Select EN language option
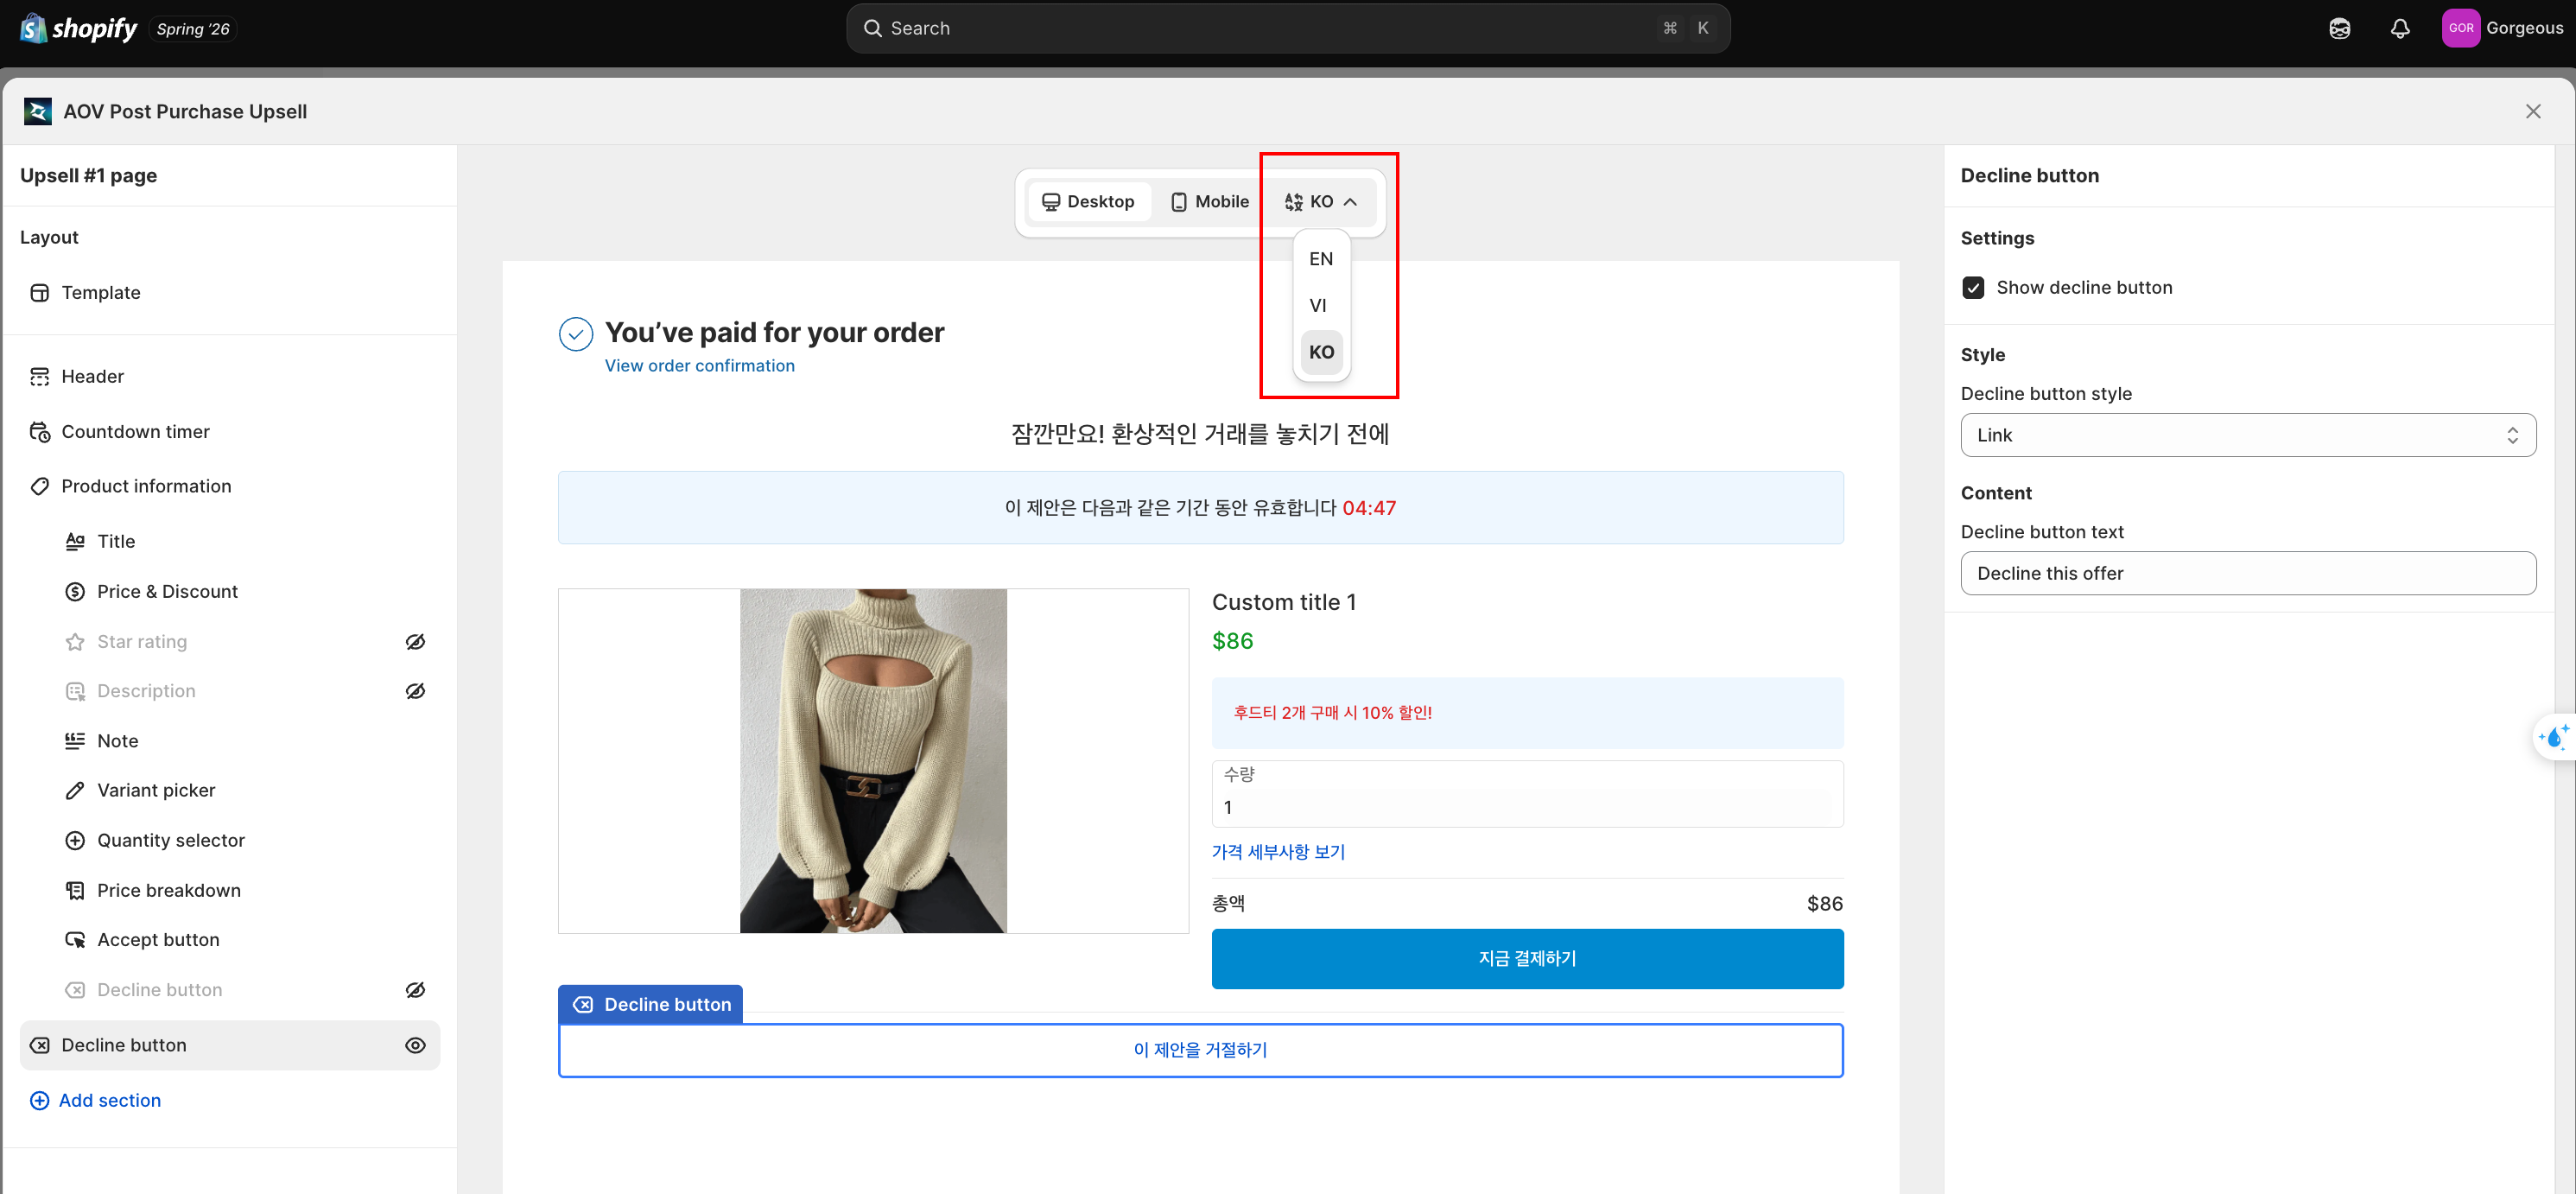Screen dimensions: 2576x1194 1321,259
